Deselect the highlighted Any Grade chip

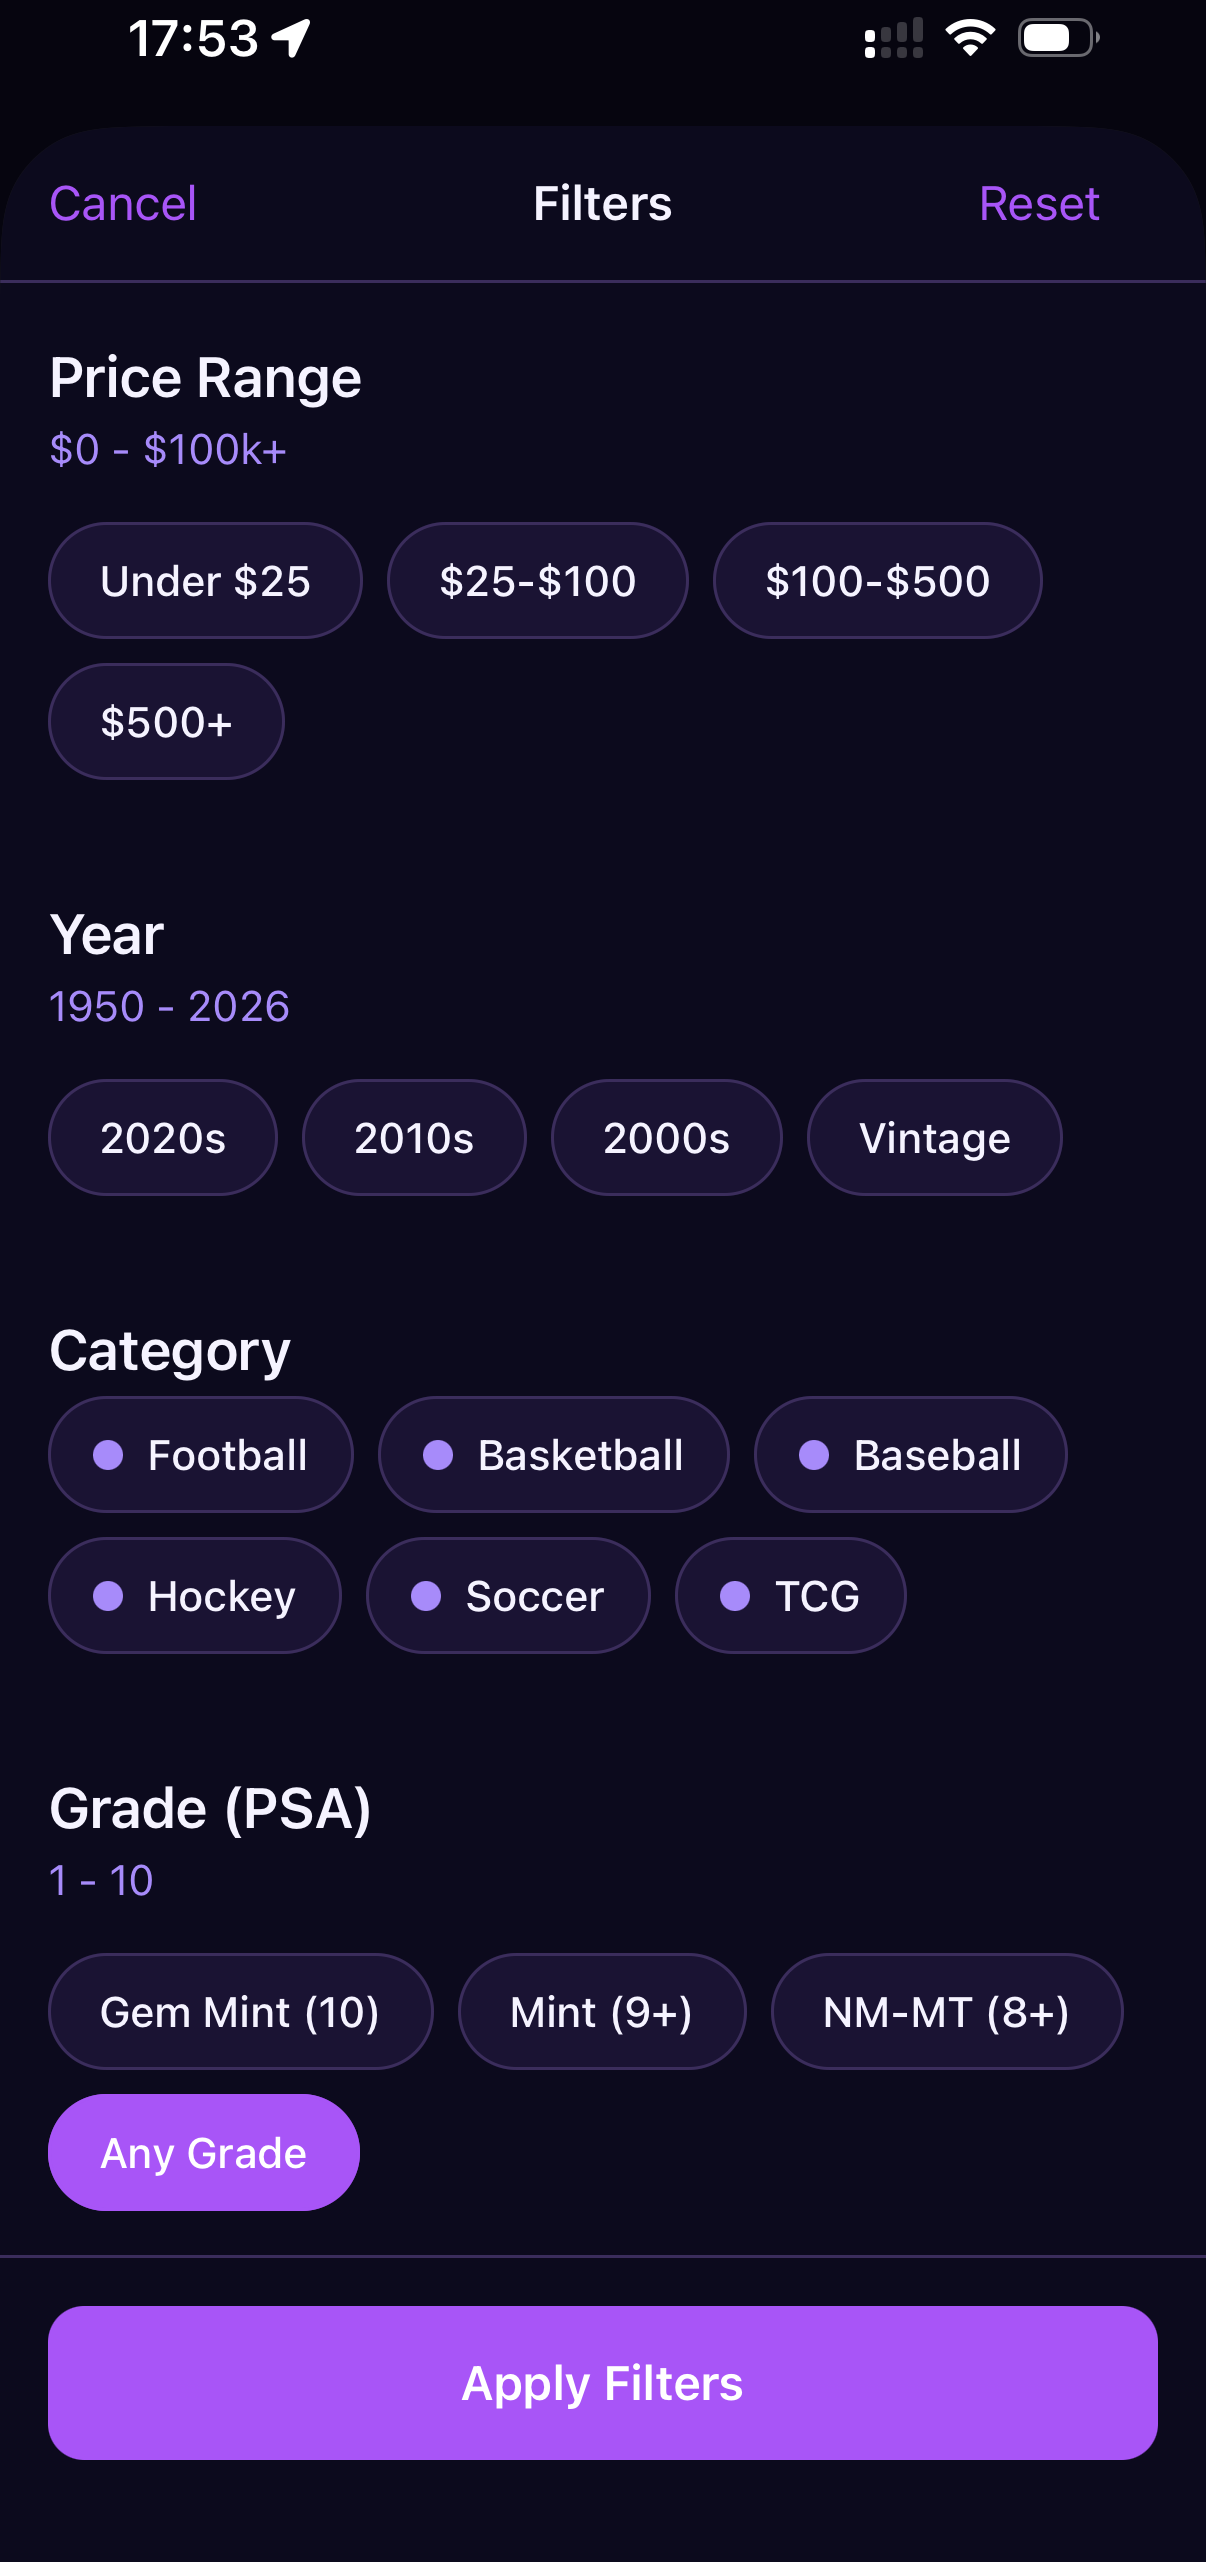(204, 2153)
